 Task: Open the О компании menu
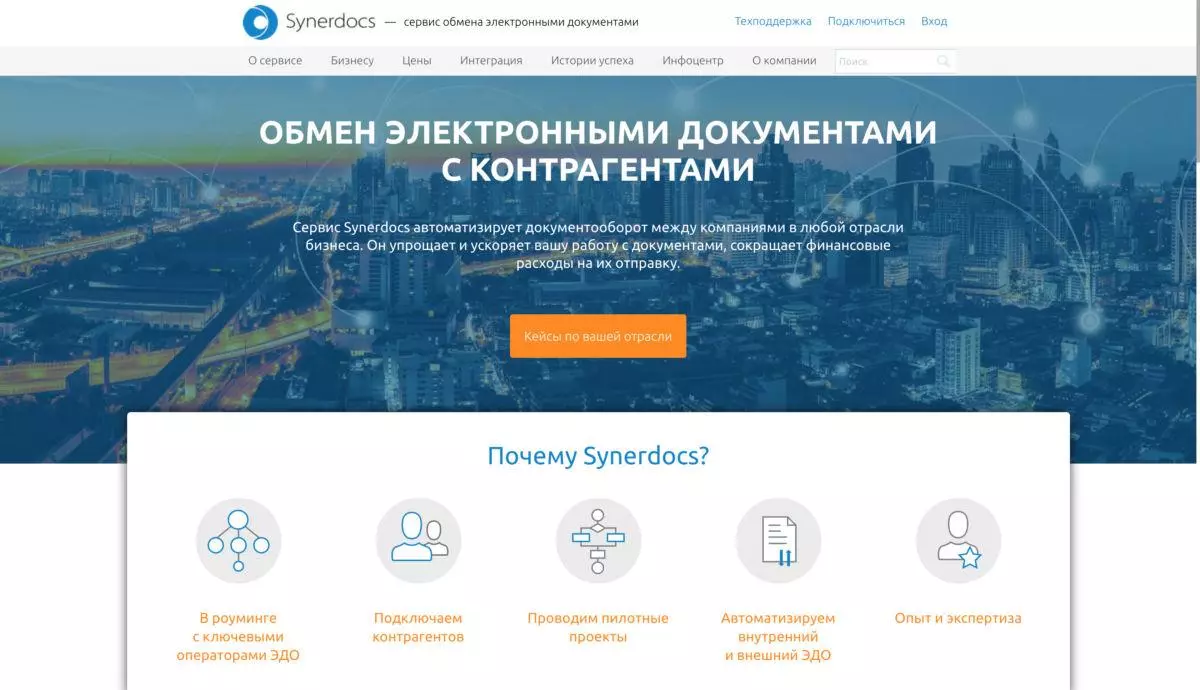click(x=784, y=60)
